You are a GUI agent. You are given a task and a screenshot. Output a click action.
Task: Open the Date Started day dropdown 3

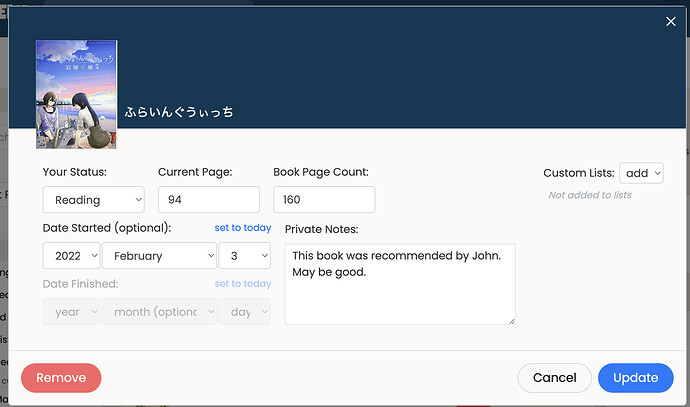(x=245, y=256)
